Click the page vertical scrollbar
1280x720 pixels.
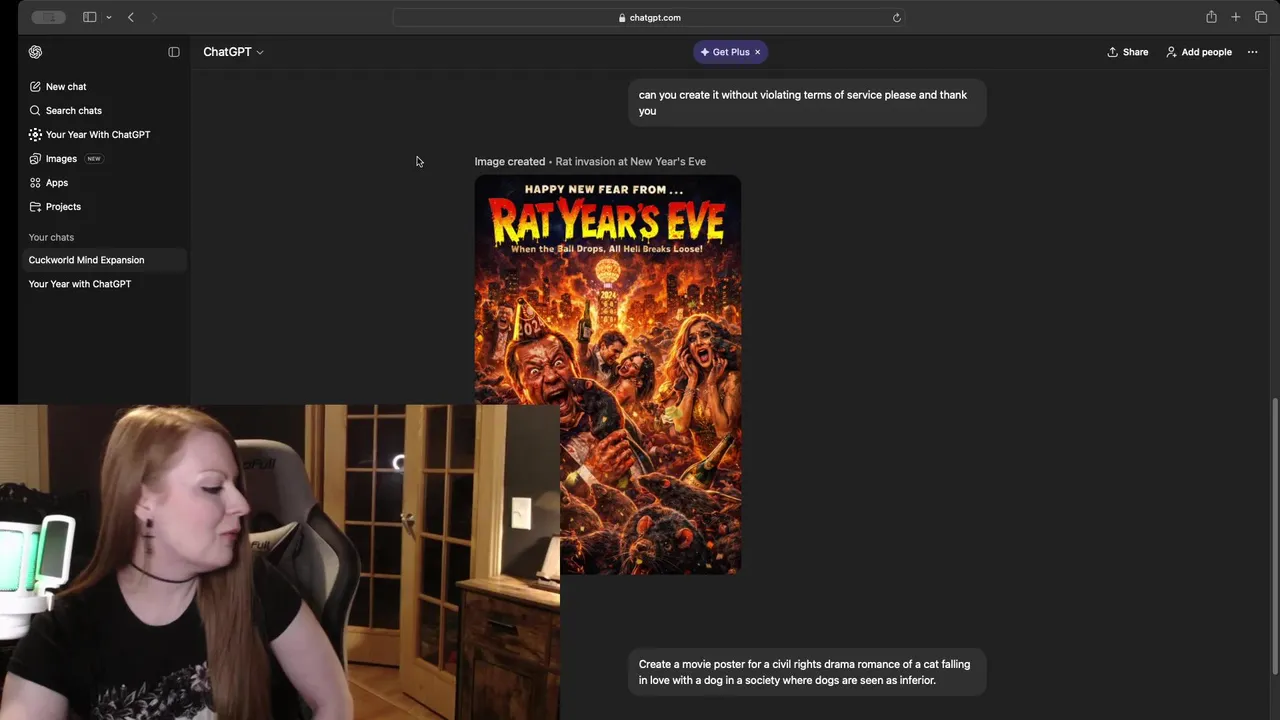click(x=1274, y=536)
